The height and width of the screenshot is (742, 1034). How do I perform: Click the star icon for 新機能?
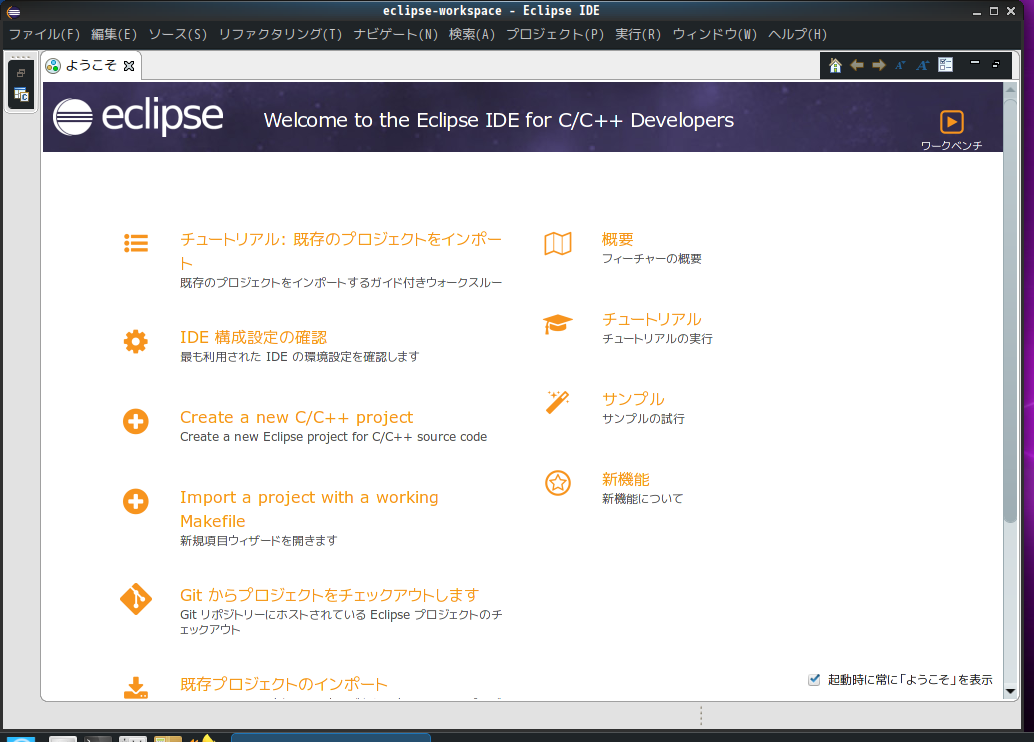(x=558, y=483)
